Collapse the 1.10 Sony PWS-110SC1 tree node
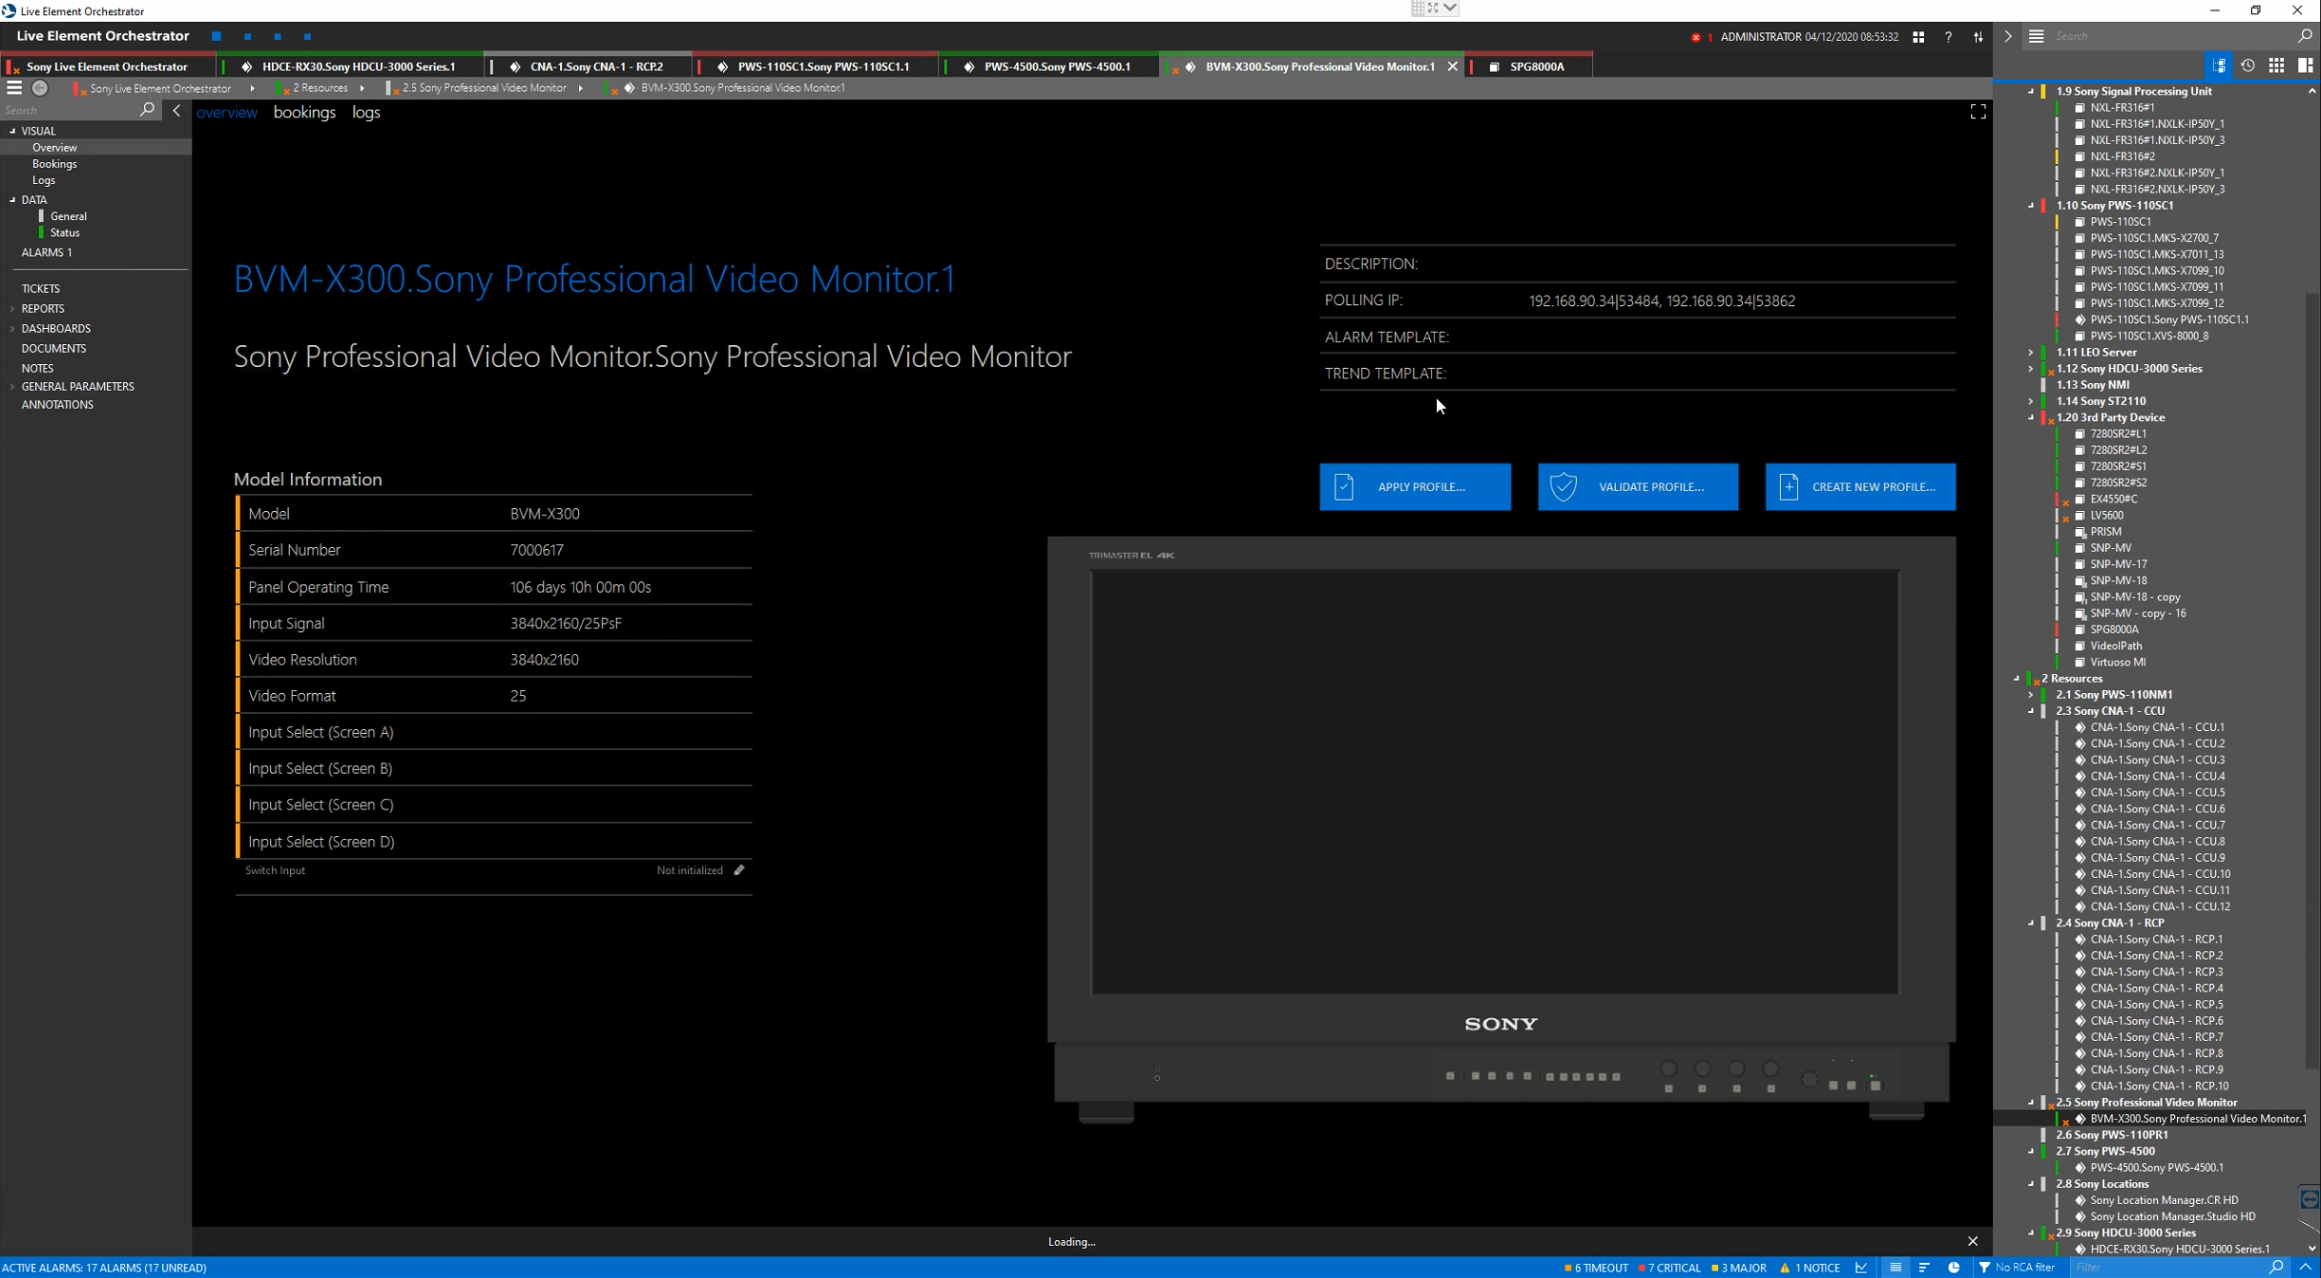 2031,205
